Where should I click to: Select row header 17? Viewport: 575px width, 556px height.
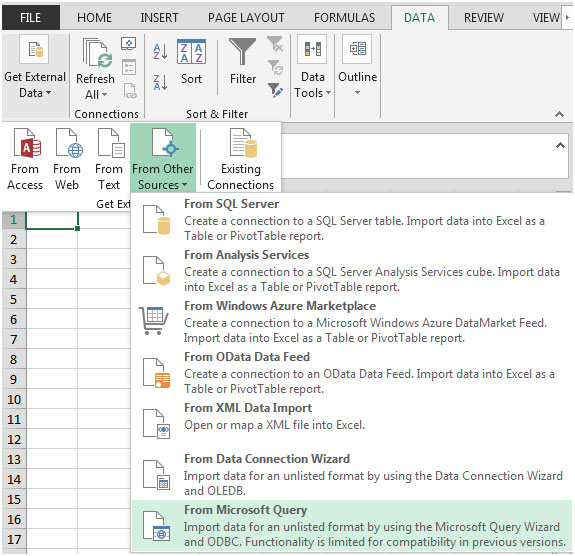pyautogui.click(x=14, y=539)
